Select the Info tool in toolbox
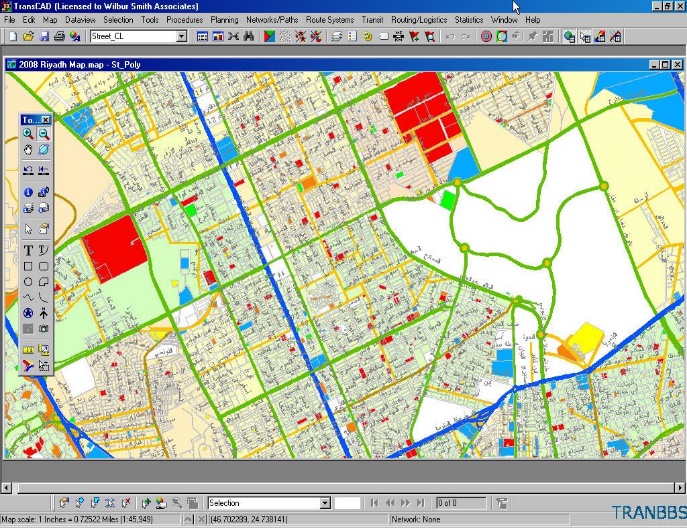 [x=28, y=192]
